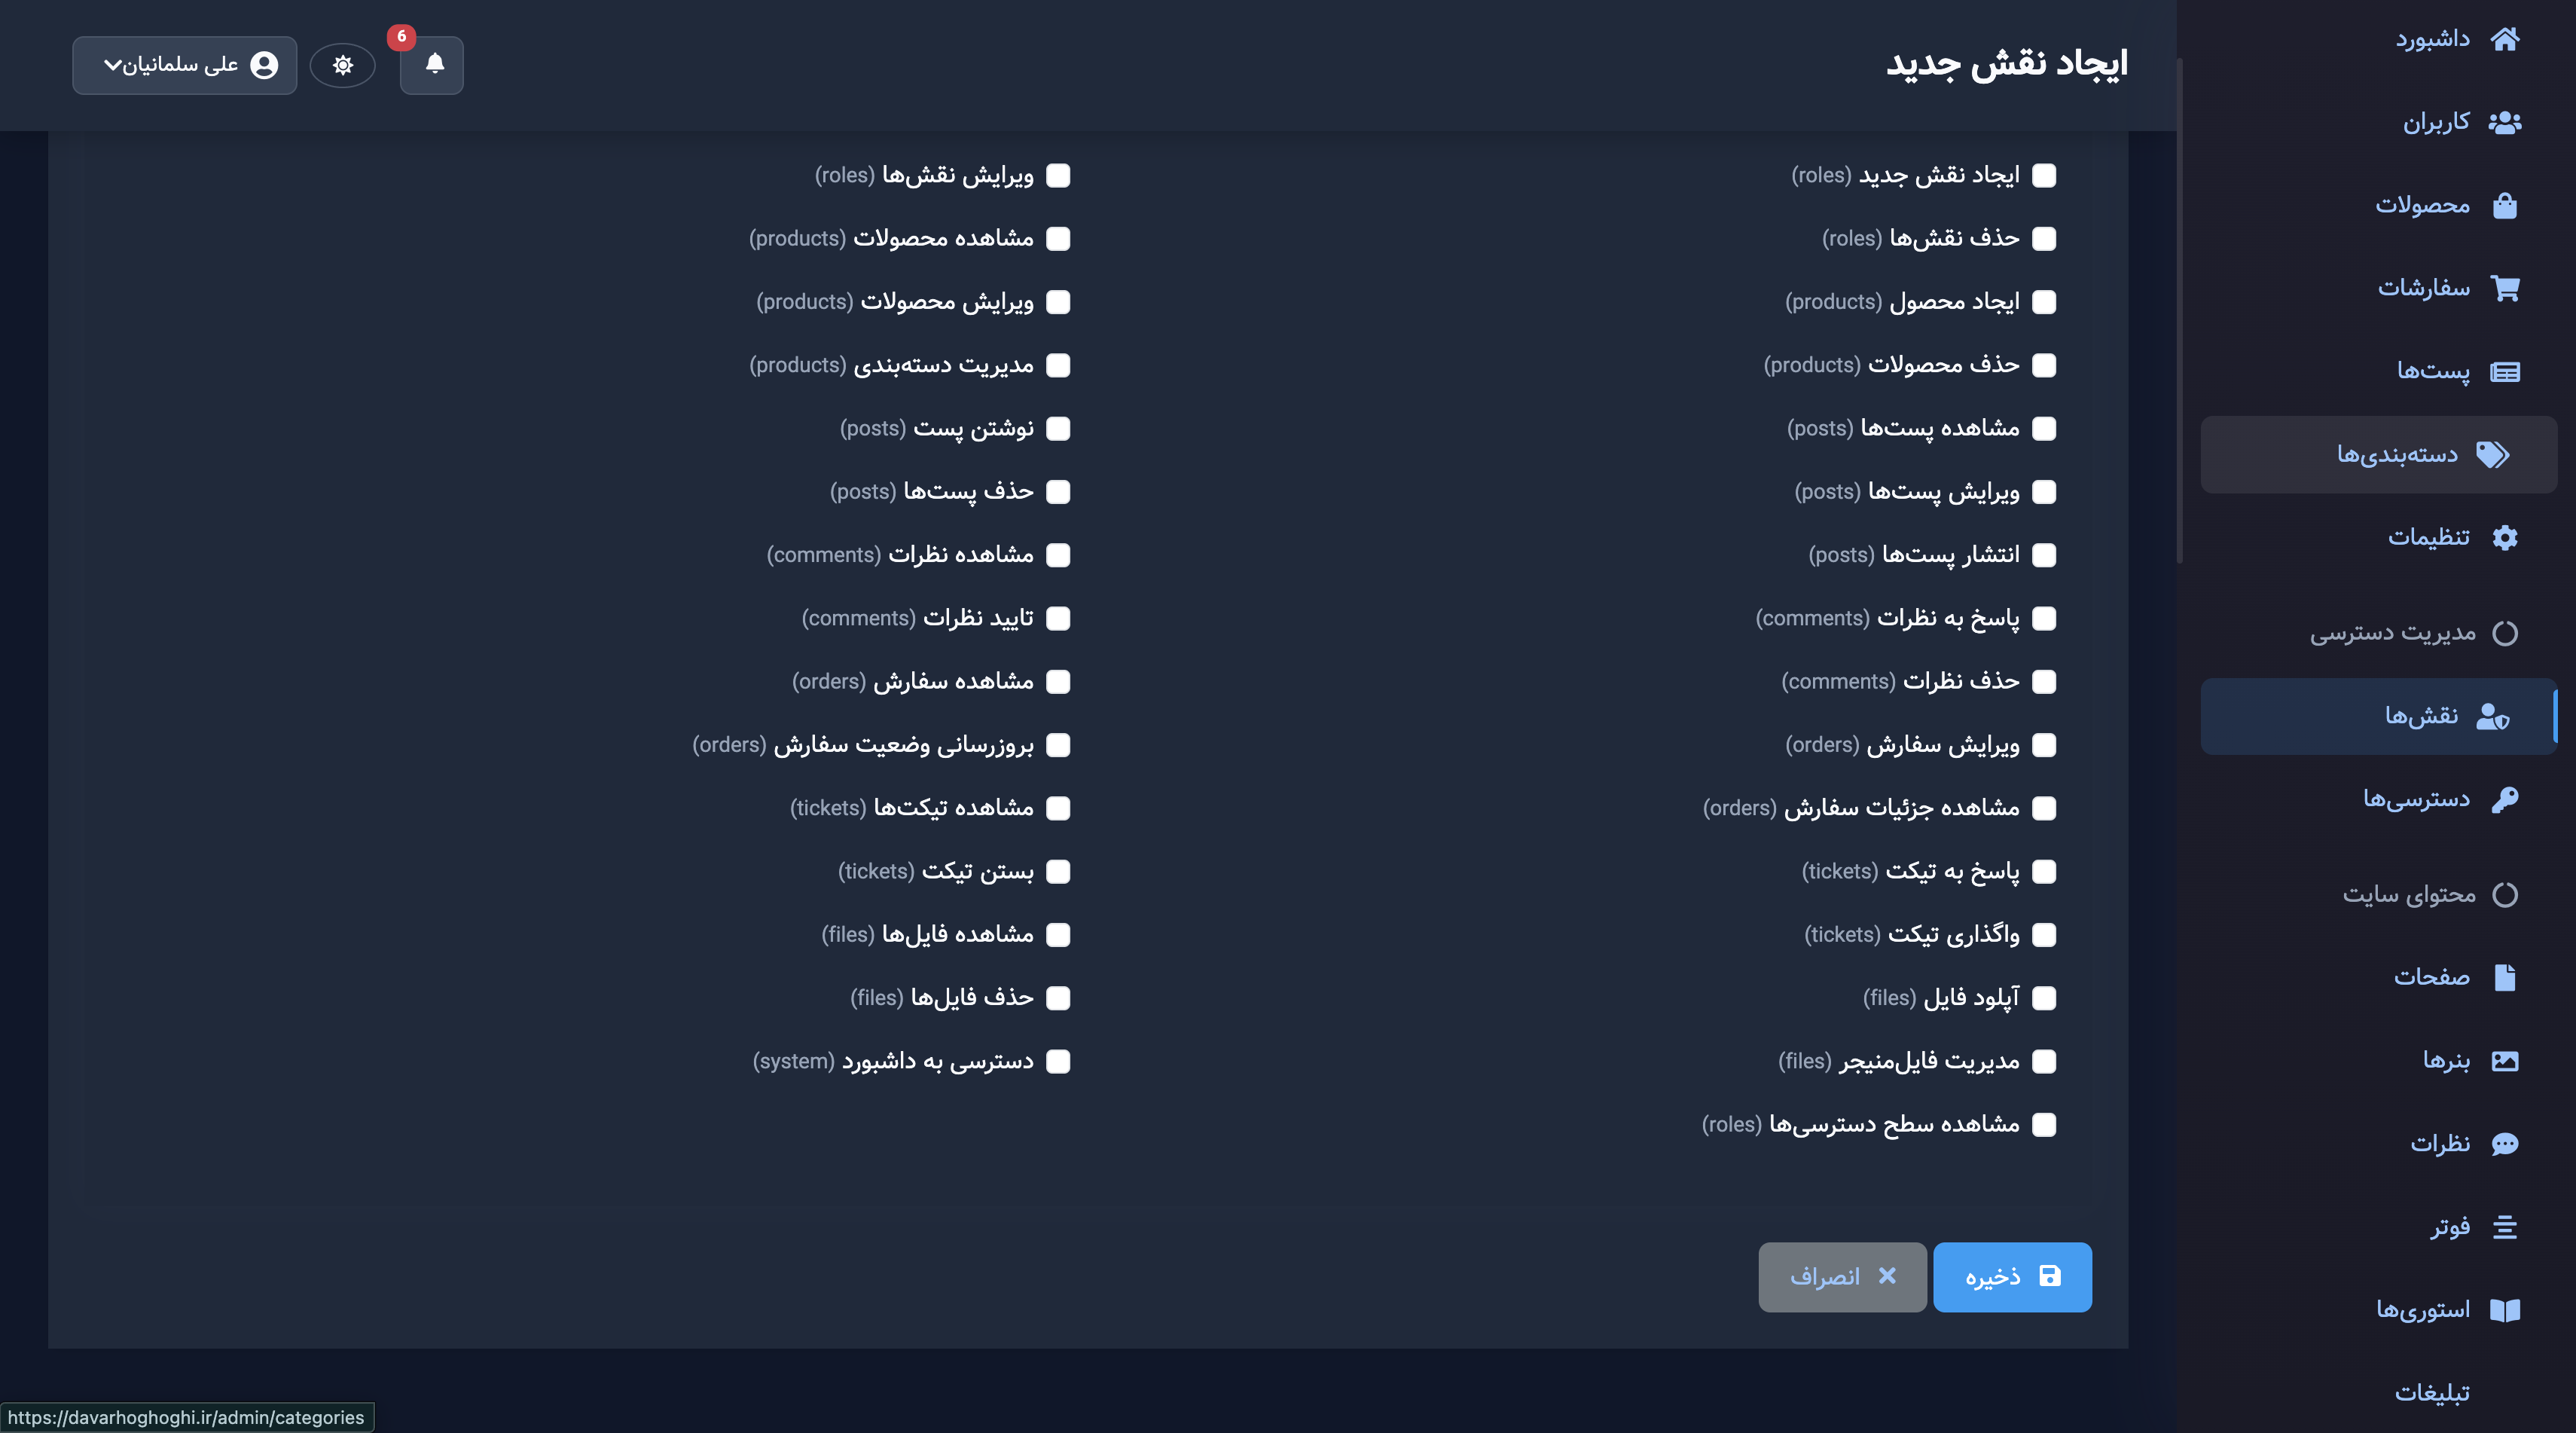Screen dimensions: 2576x1433
Task: Click the top bar settings gear
Action: coord(343,64)
